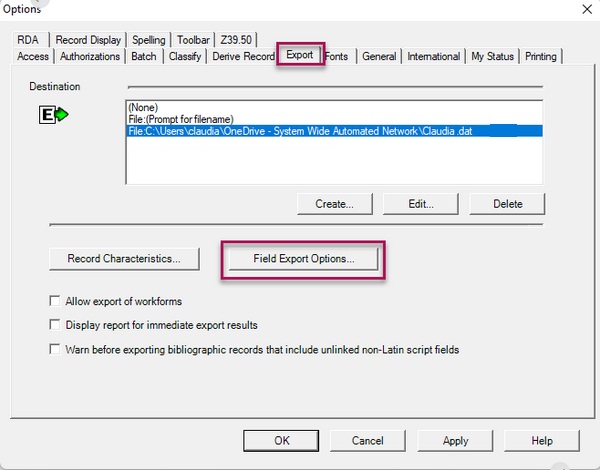Open Record Characteristics... settings
The width and height of the screenshot is (600, 470).
click(x=124, y=259)
